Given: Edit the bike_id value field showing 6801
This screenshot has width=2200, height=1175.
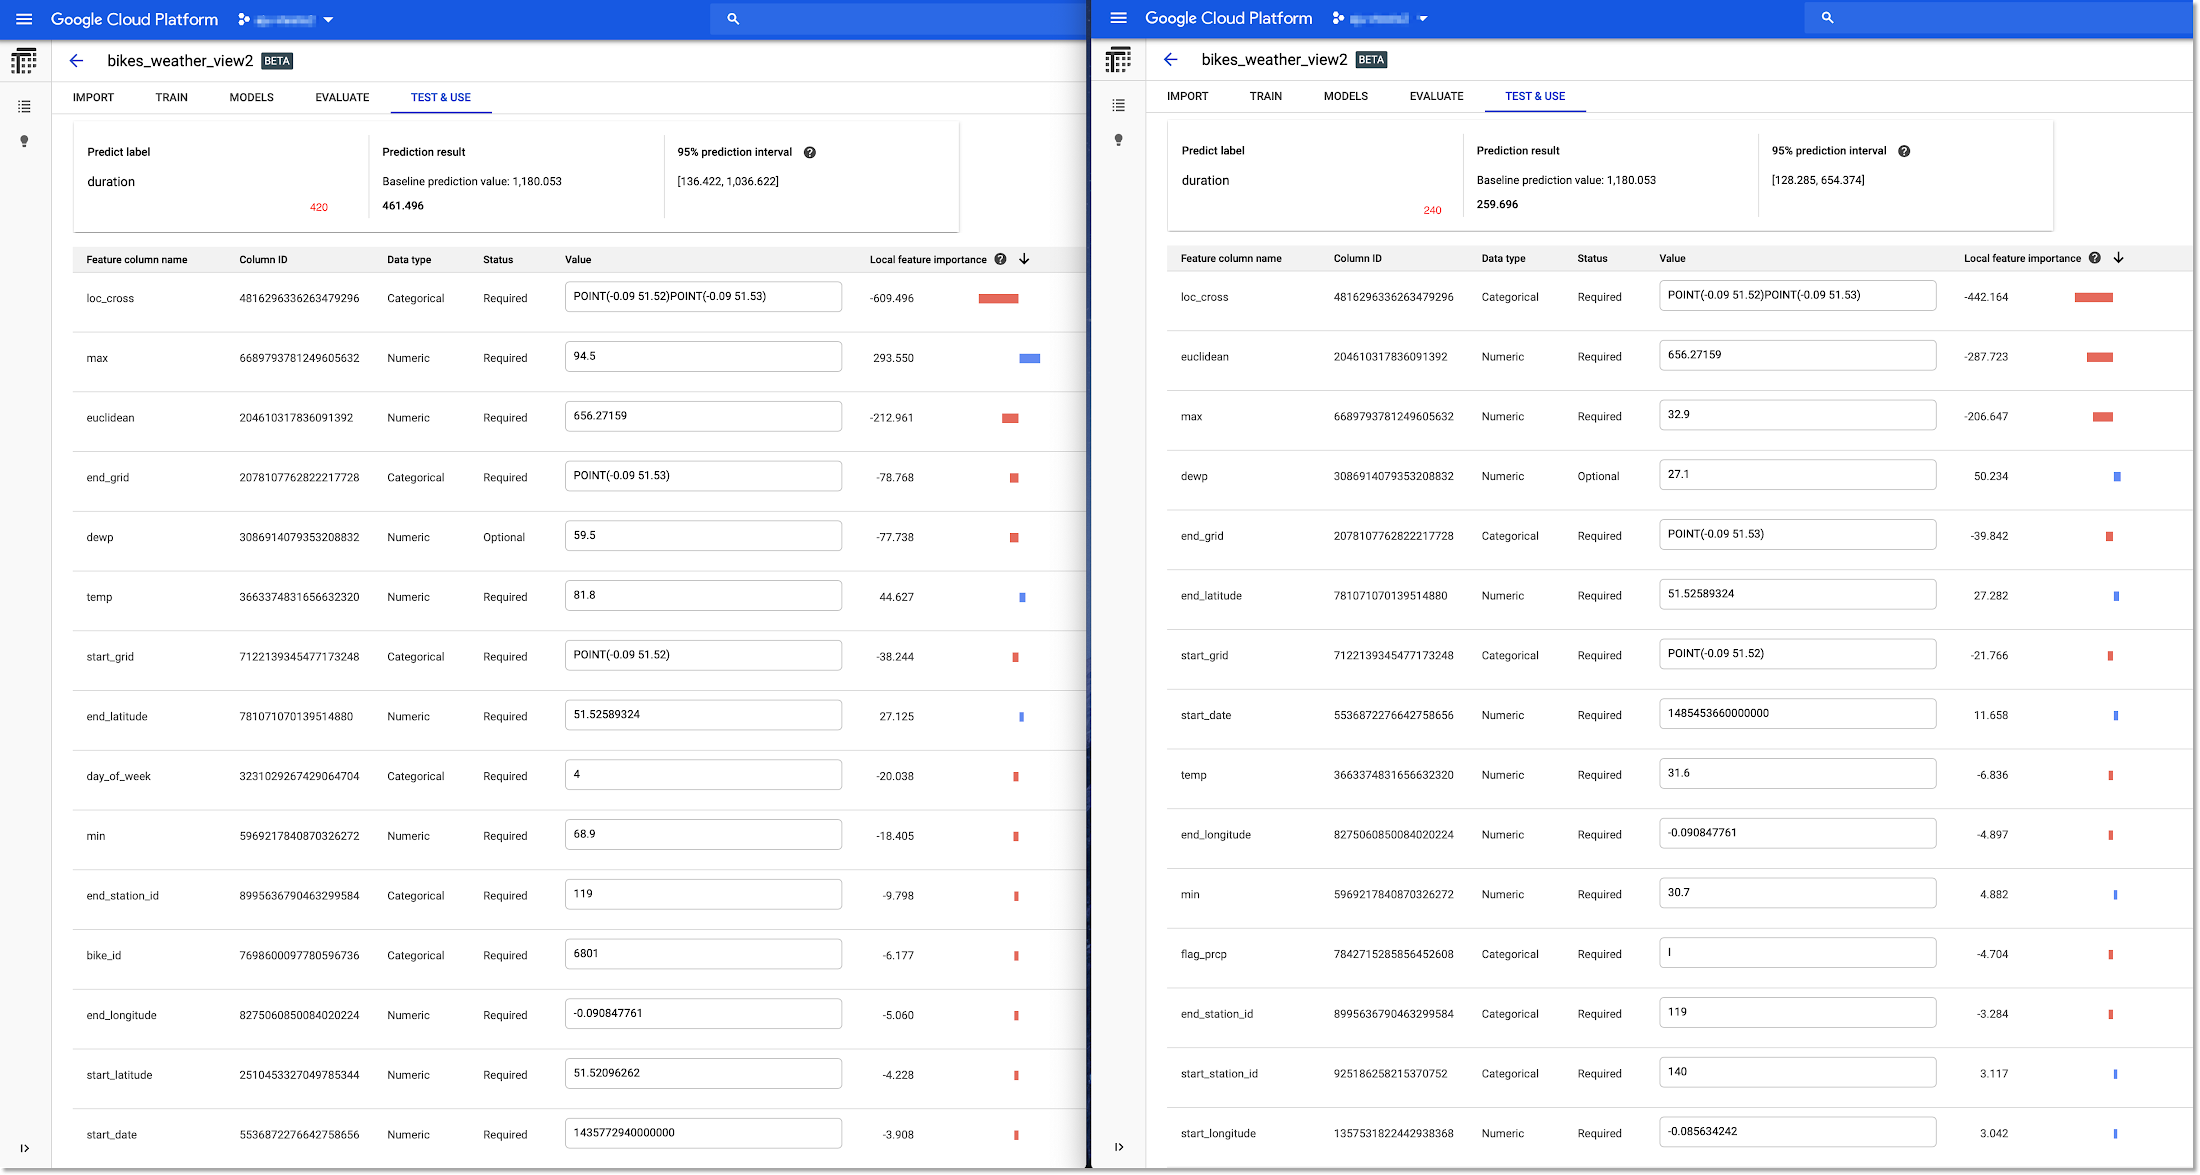Looking at the screenshot, I should pos(703,954).
